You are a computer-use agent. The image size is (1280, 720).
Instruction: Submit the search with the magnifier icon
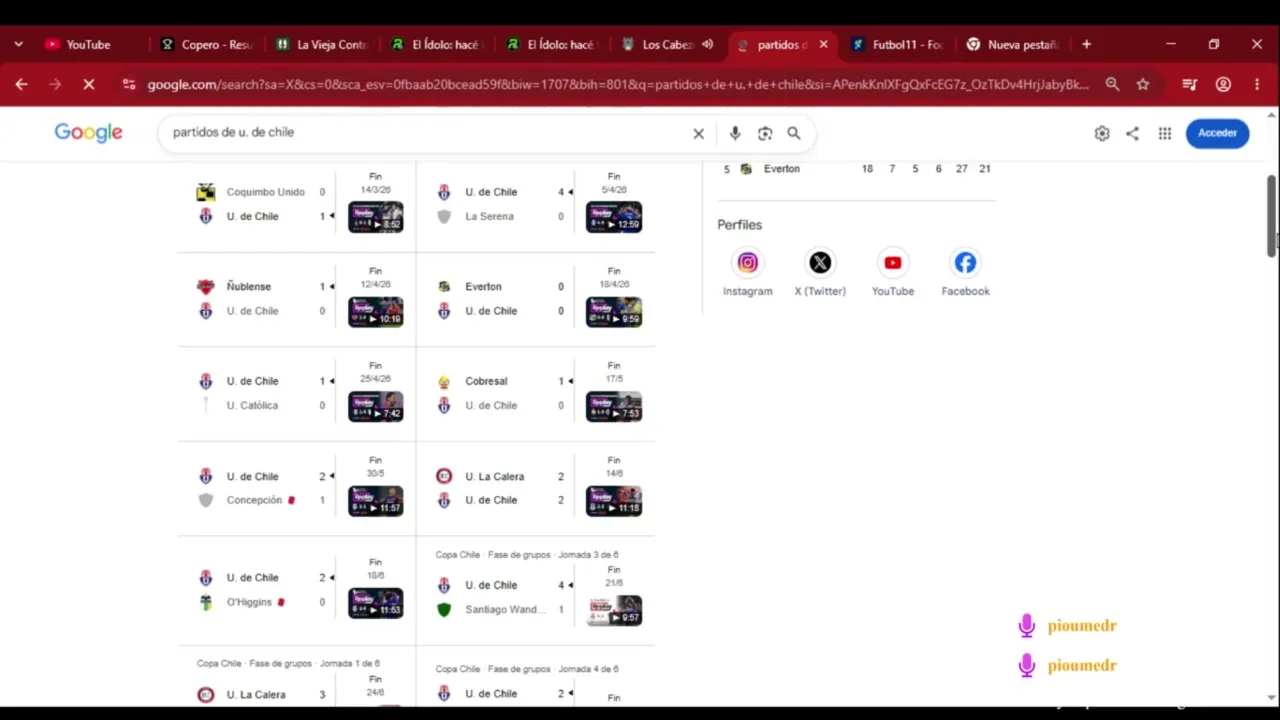pyautogui.click(x=794, y=133)
